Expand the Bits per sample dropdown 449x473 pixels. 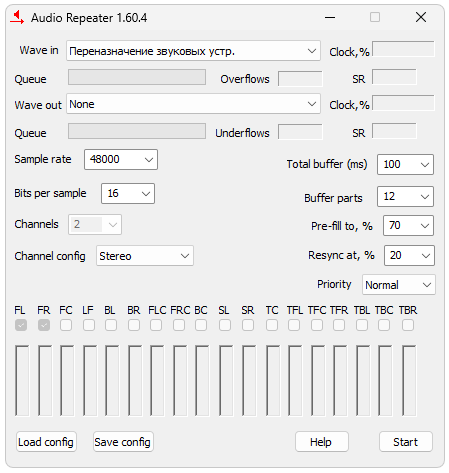coord(128,193)
